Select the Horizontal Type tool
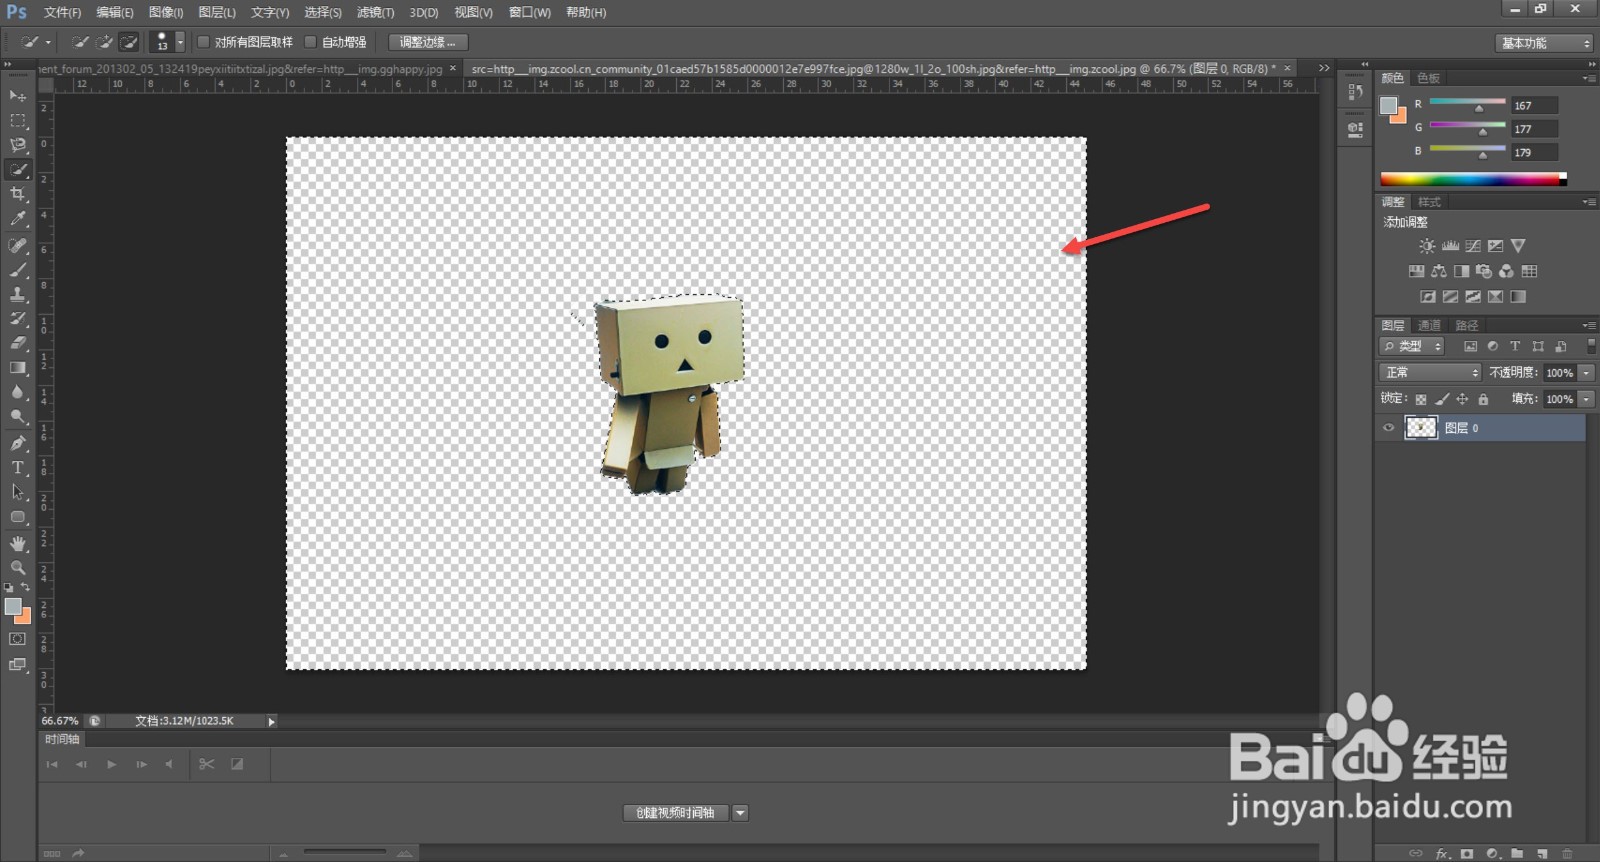Screen dimensions: 1600x862 pyautogui.click(x=18, y=468)
